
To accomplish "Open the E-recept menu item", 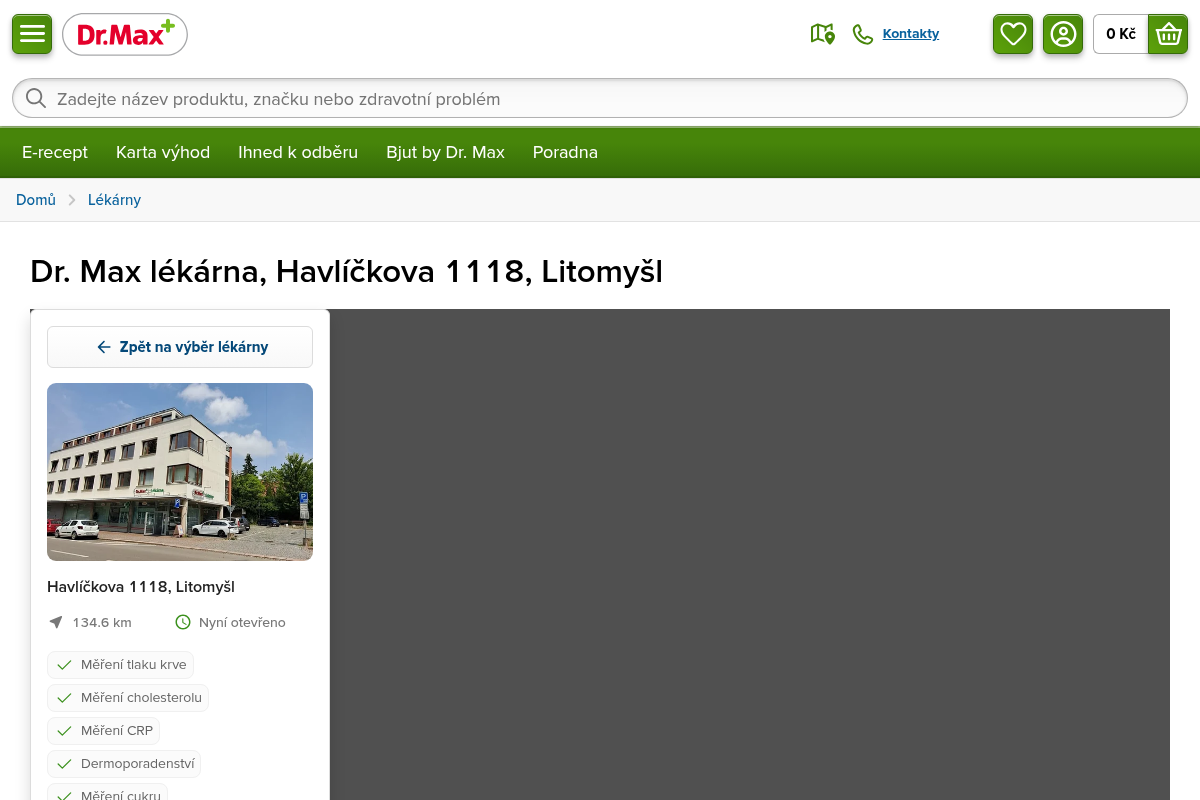I will [x=55, y=152].
